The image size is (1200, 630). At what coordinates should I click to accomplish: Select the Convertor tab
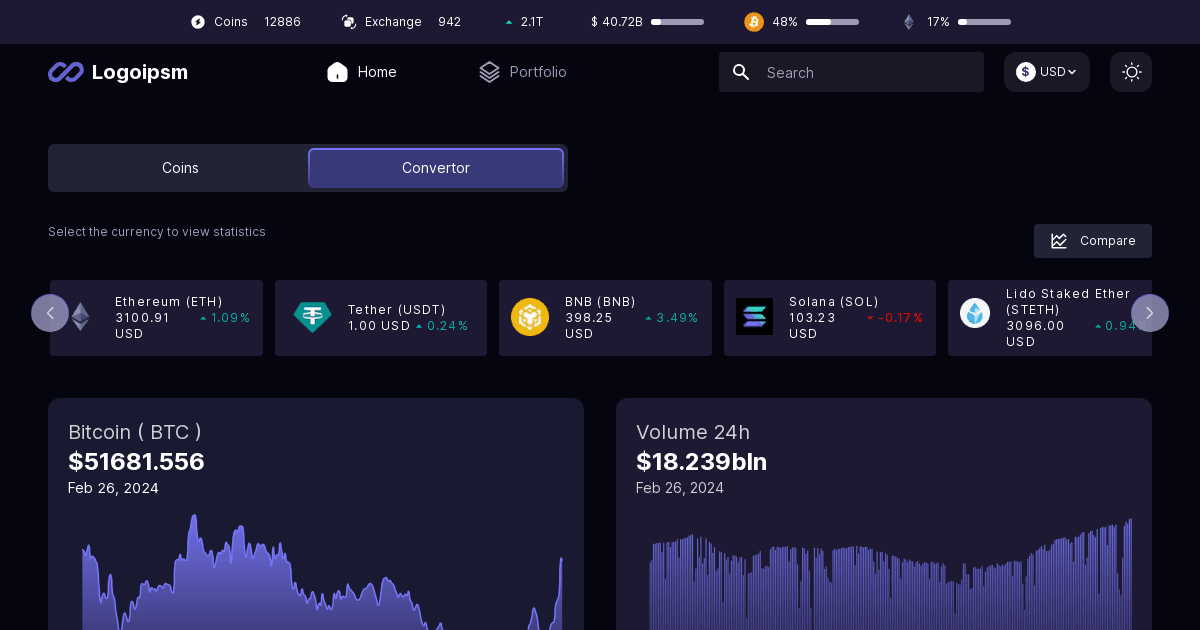point(436,168)
